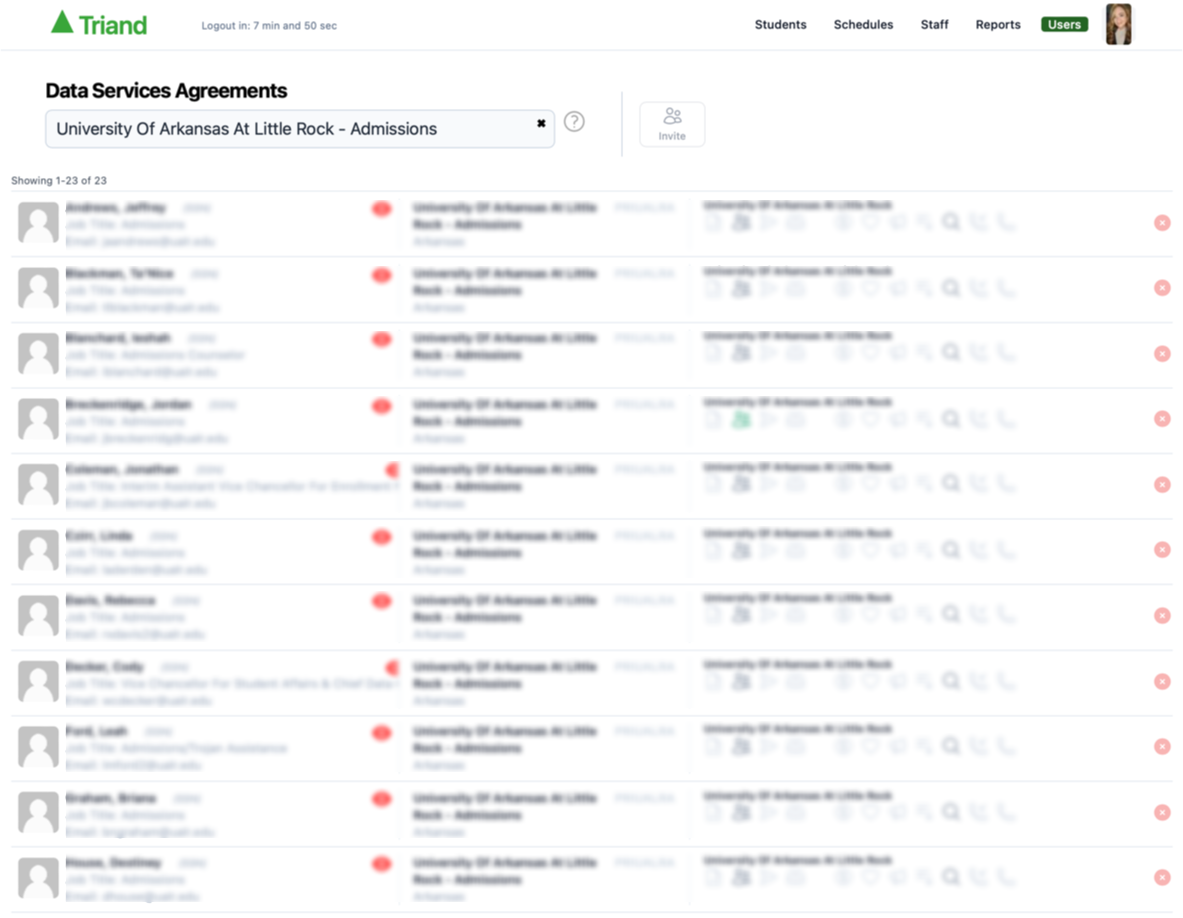Open the help question mark icon

(574, 121)
